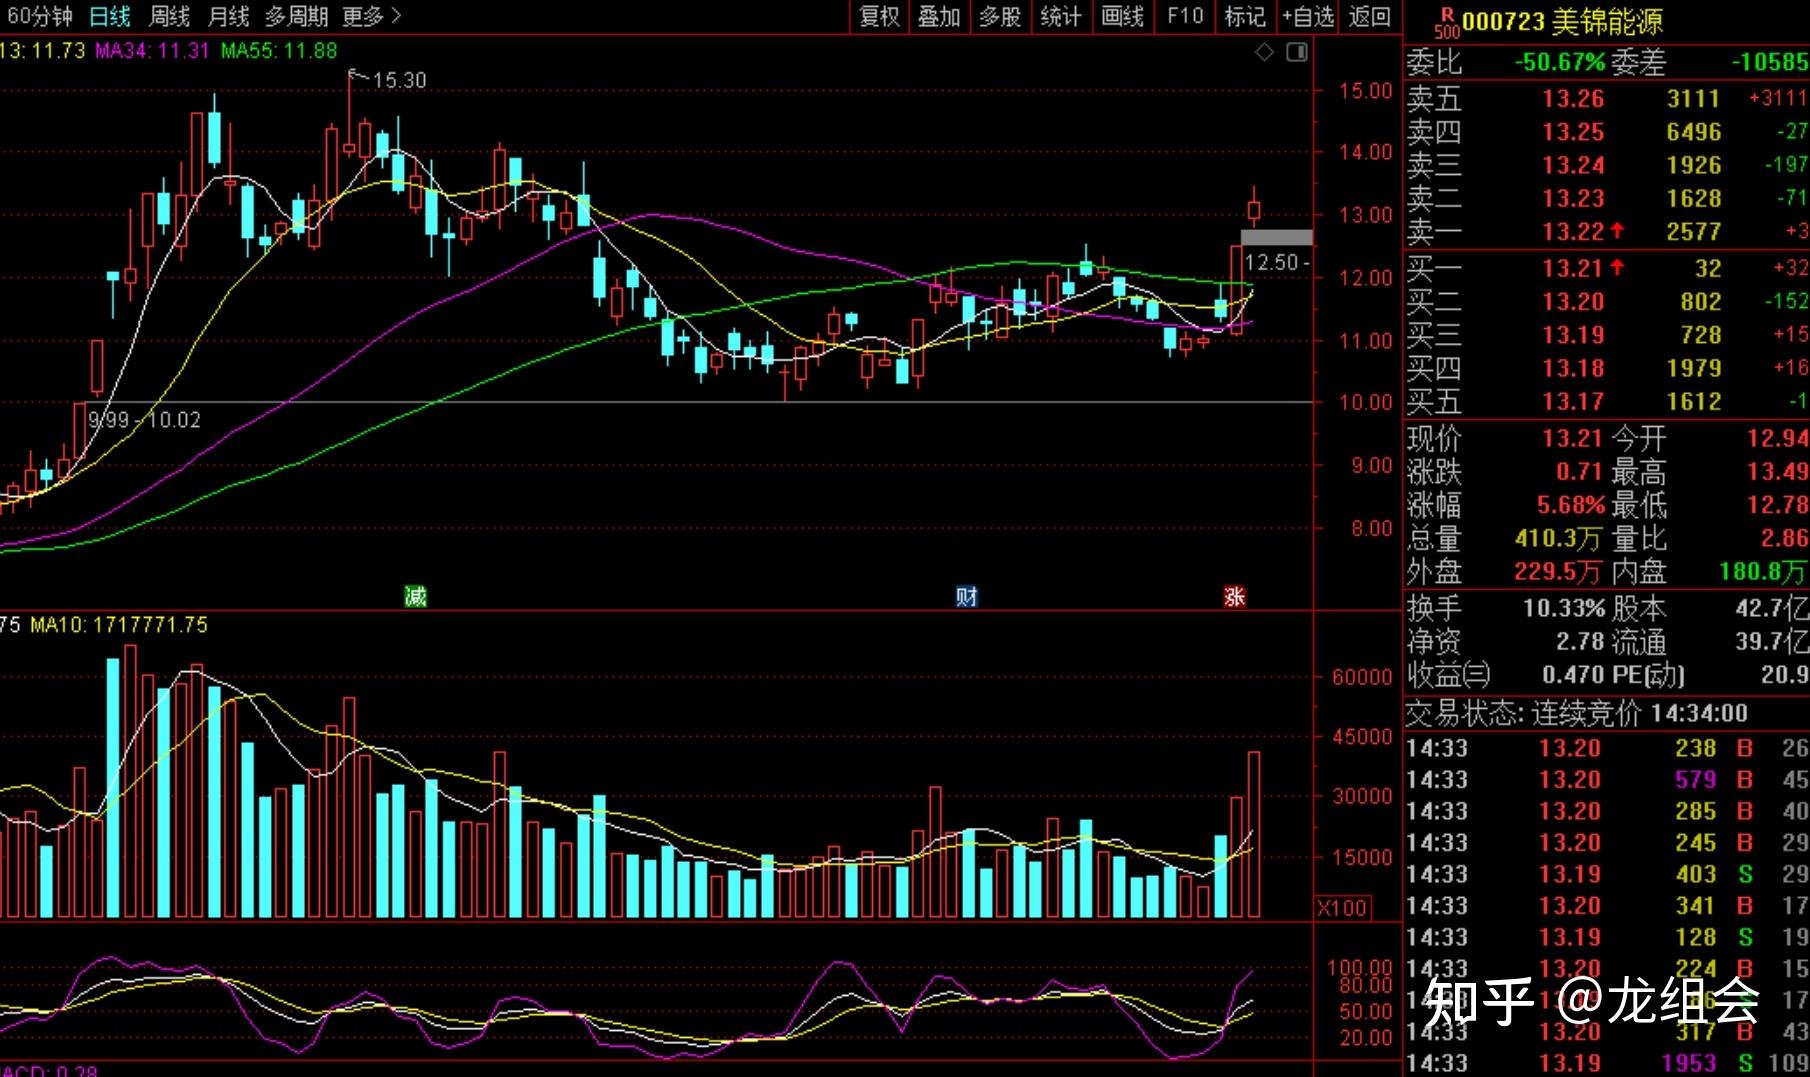
Task: Switch to the 60分钟 chart period
Action: pyautogui.click(x=40, y=16)
